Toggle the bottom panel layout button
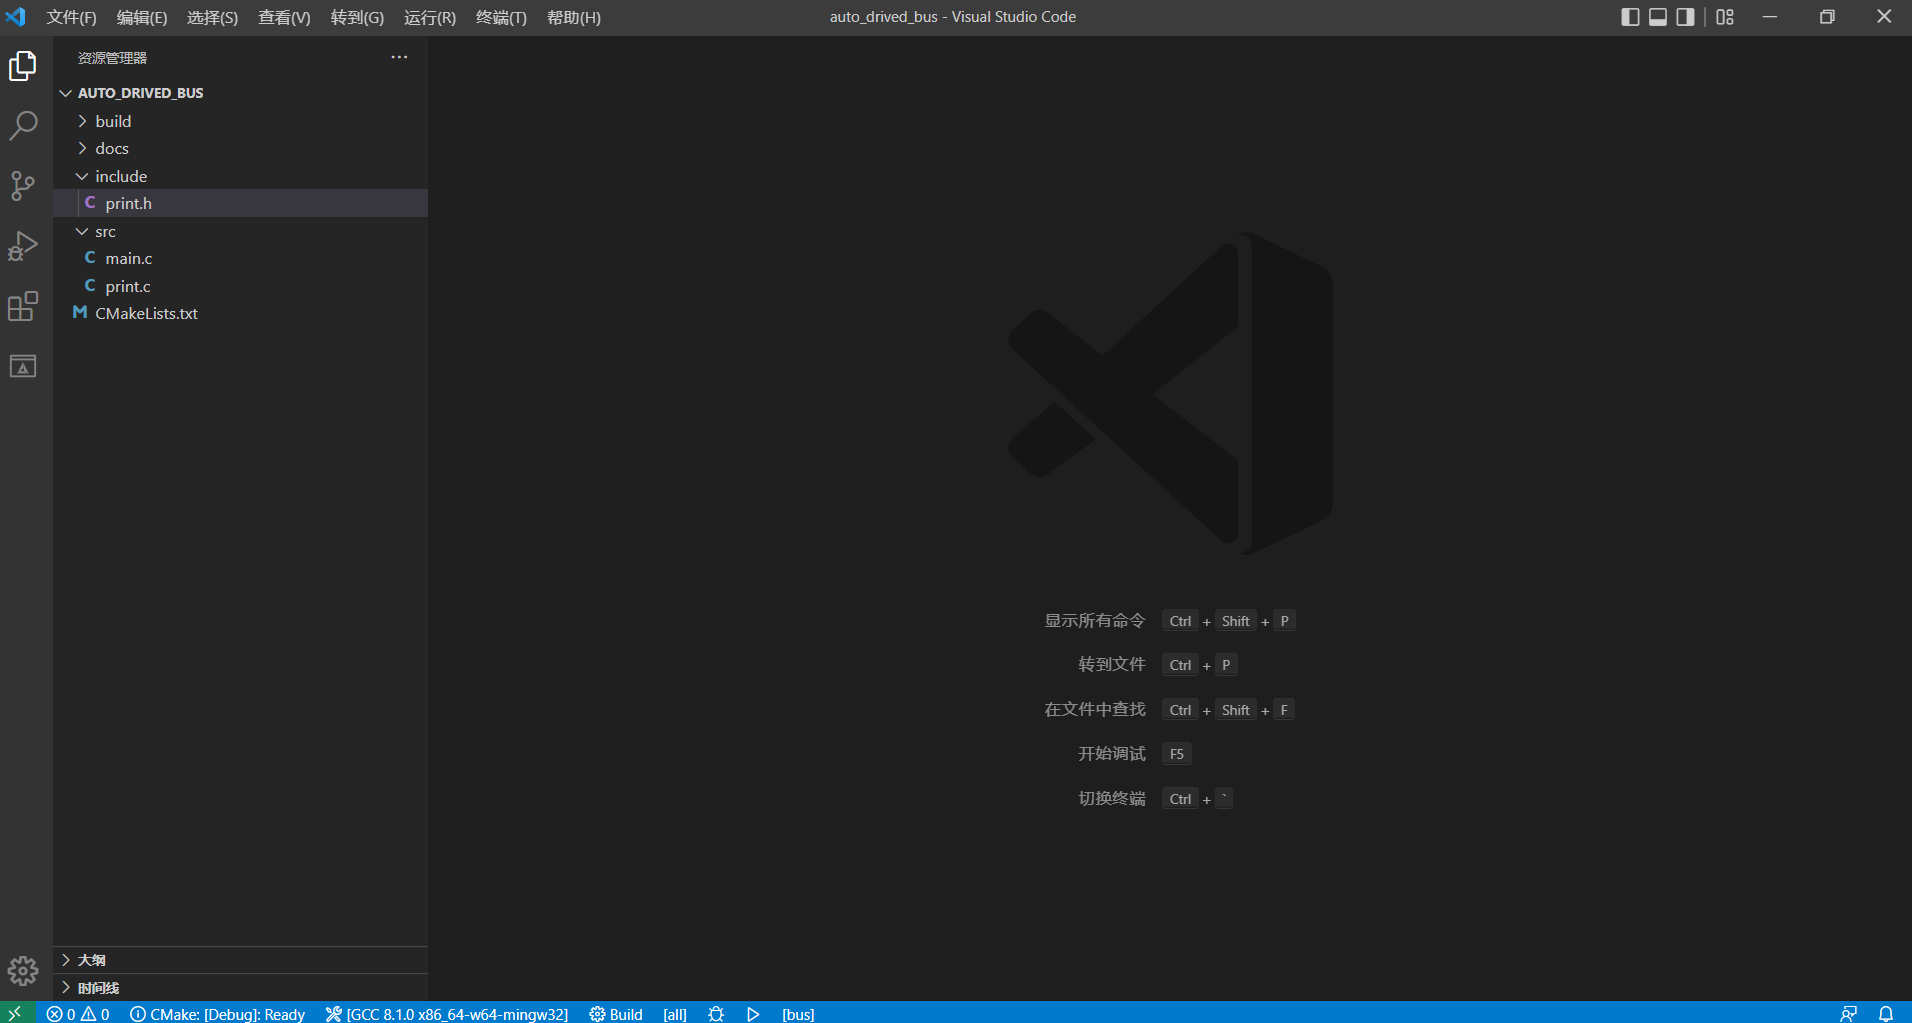Image resolution: width=1912 pixels, height=1023 pixels. pos(1658,17)
